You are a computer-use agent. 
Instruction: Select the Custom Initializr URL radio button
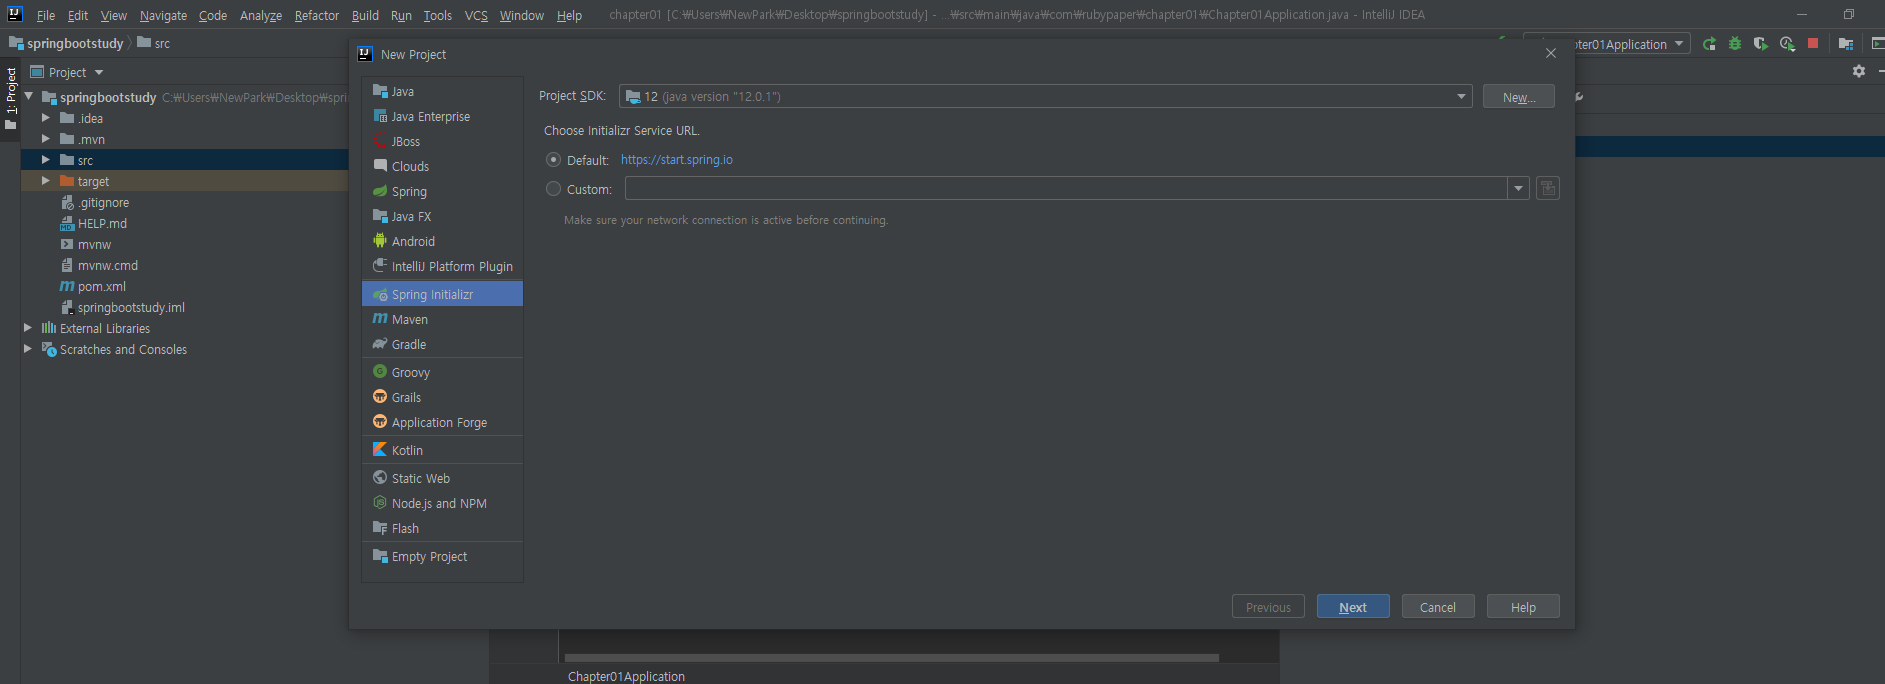553,189
